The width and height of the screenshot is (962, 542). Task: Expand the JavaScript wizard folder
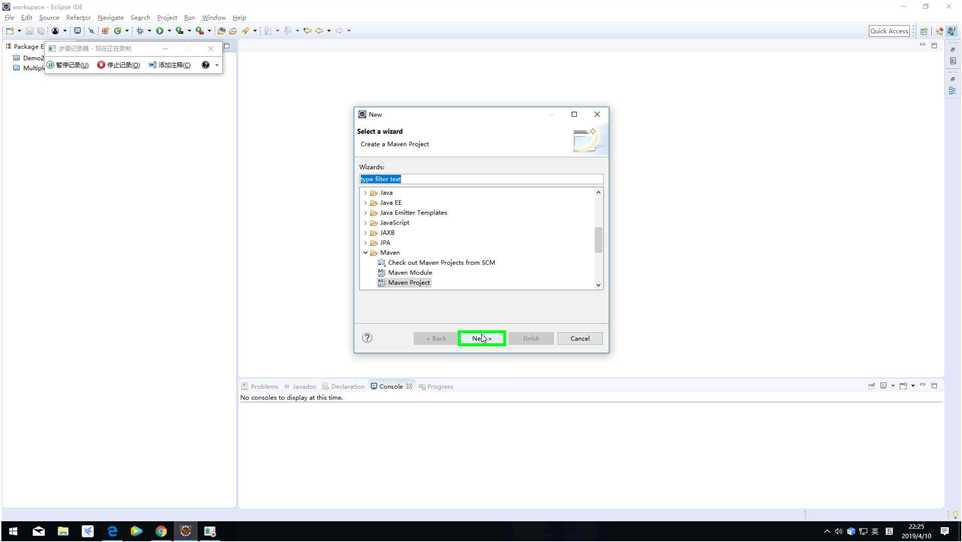coord(366,223)
